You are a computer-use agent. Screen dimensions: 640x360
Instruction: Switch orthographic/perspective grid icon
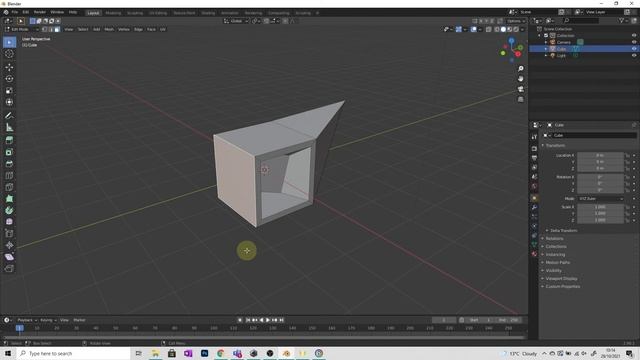click(520, 99)
